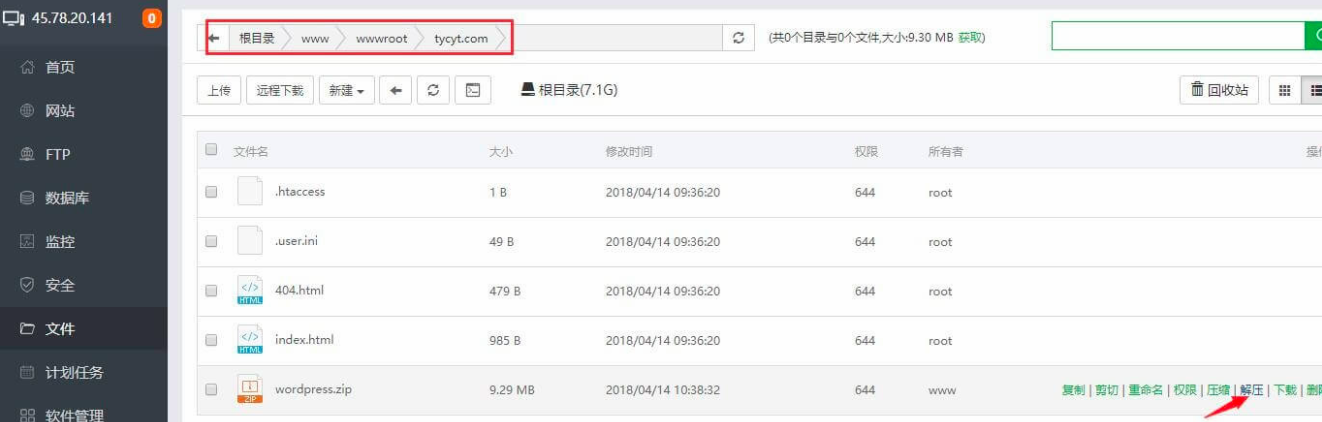Refresh the path bar with reload icon
Image resolution: width=1322 pixels, height=422 pixels.
[x=738, y=38]
